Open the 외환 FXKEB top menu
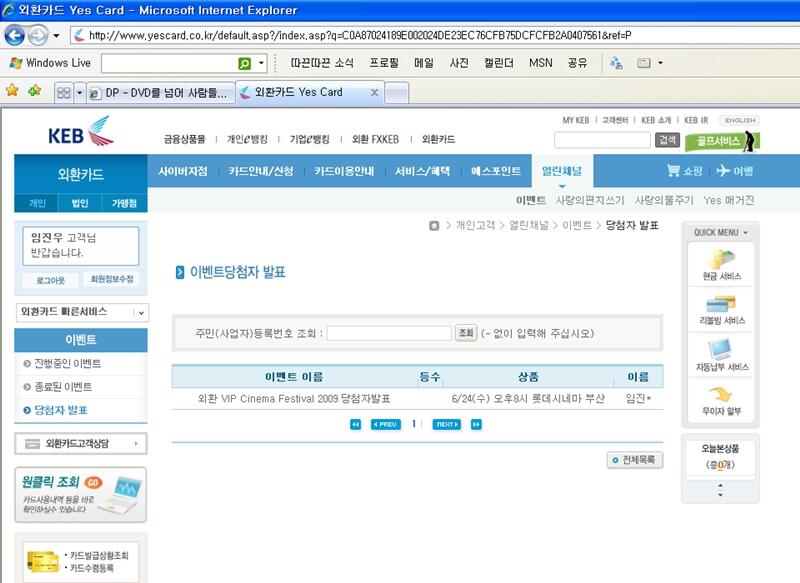The width and height of the screenshot is (800, 583). (x=376, y=139)
